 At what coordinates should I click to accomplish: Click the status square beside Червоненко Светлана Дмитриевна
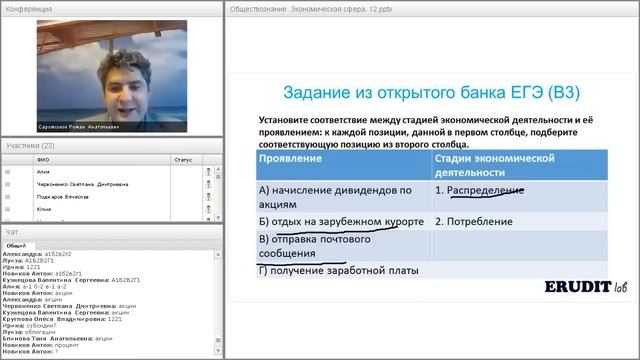7,184
